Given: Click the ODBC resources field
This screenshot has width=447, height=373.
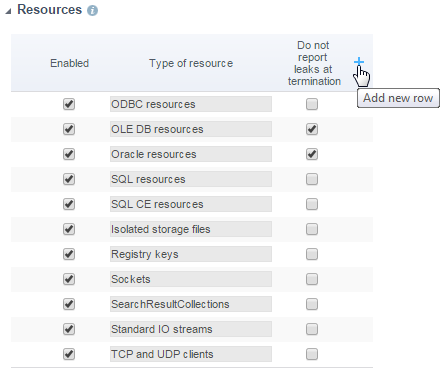Looking at the screenshot, I should [191, 104].
